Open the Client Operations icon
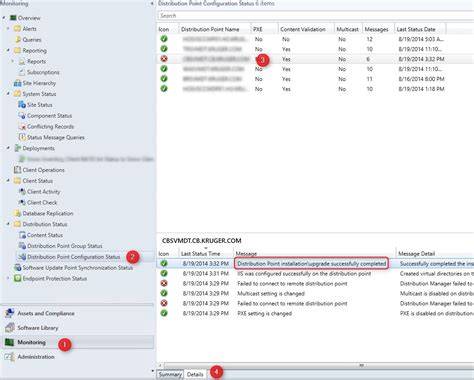This screenshot has width=474, height=380. click(x=17, y=170)
